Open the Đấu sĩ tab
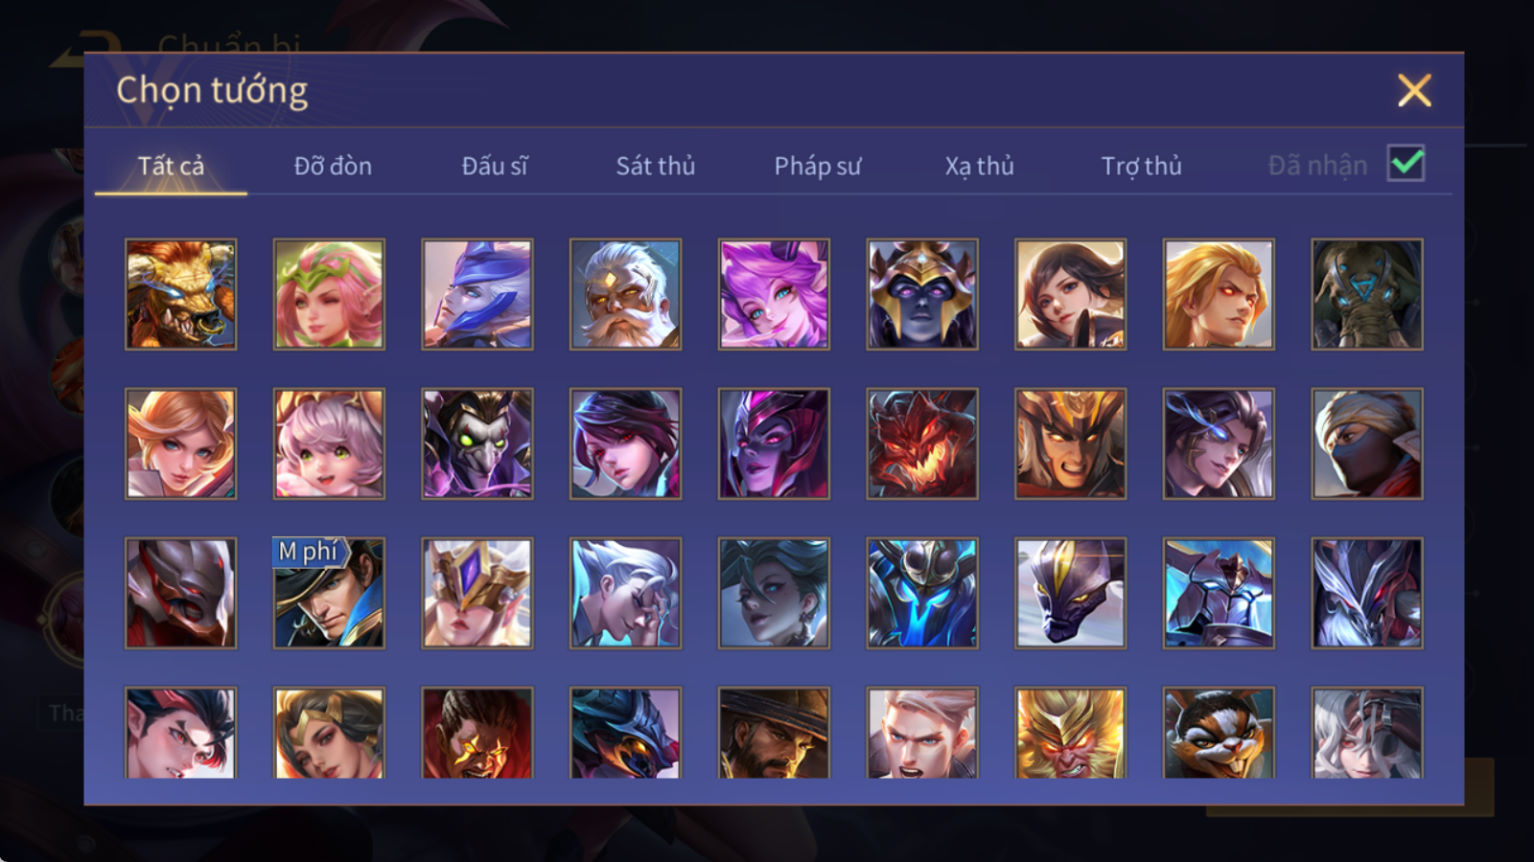The height and width of the screenshot is (862, 1534). pos(495,166)
